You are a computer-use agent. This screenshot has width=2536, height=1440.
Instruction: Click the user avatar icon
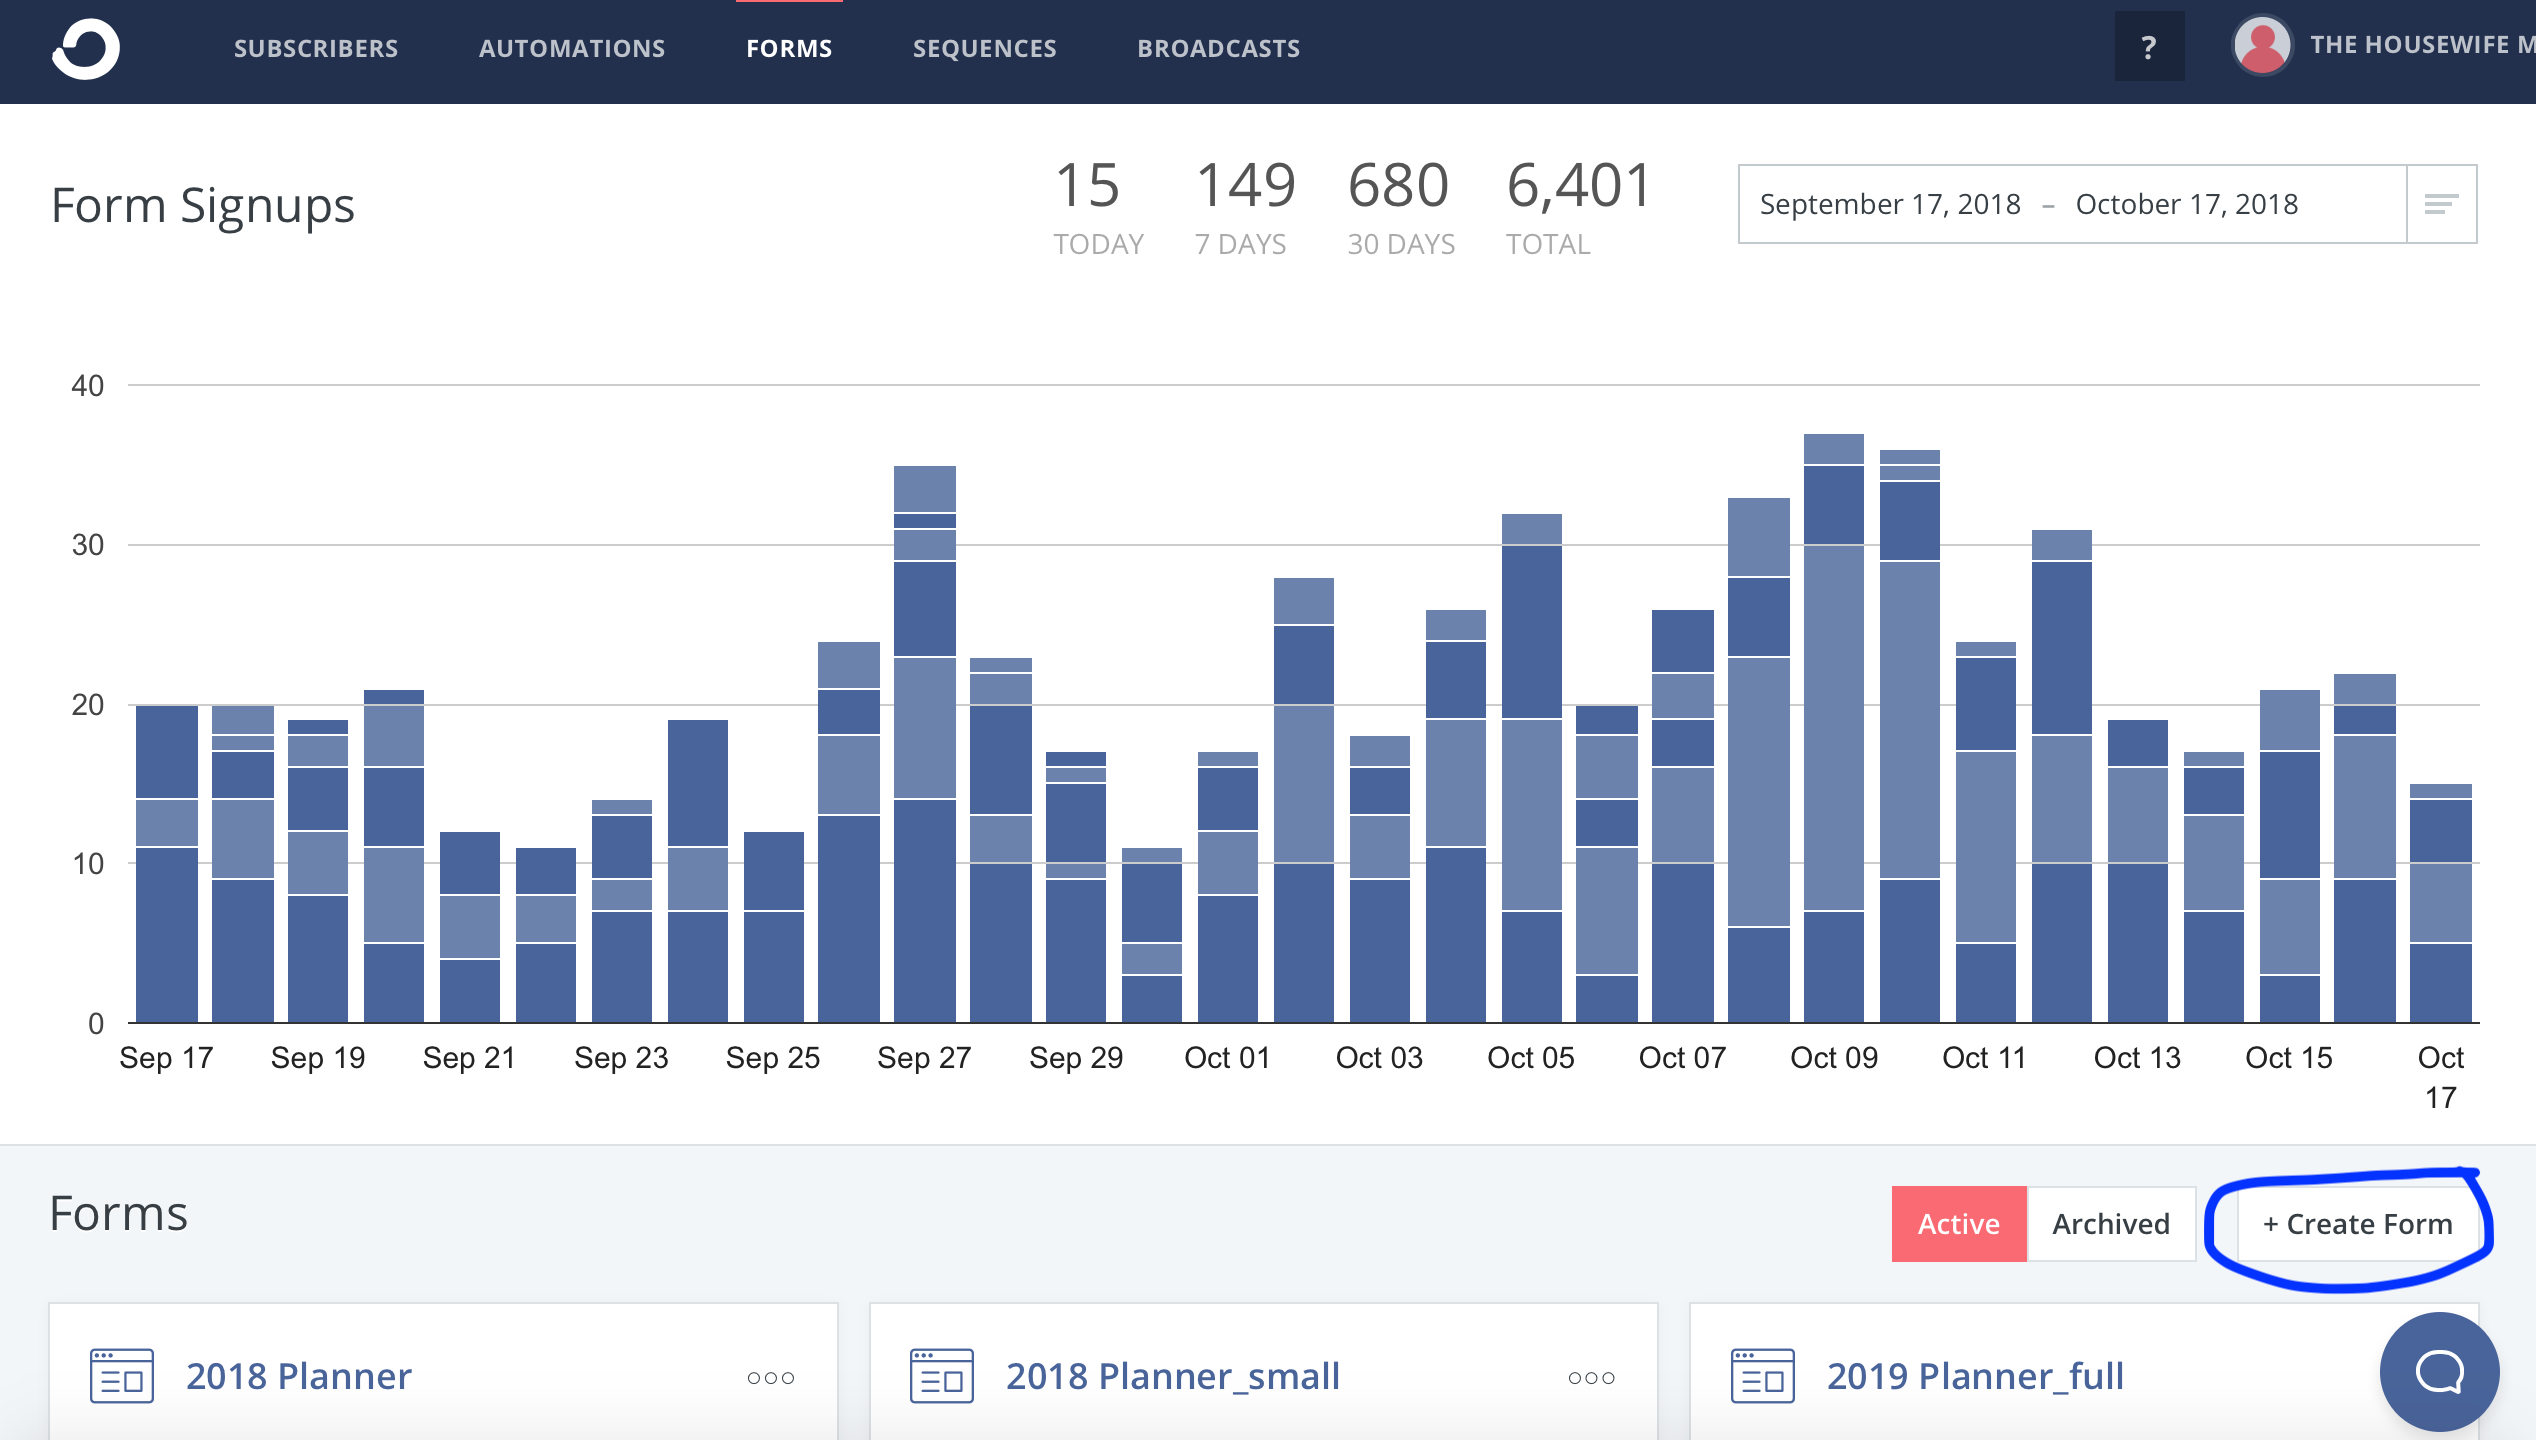tap(2262, 45)
